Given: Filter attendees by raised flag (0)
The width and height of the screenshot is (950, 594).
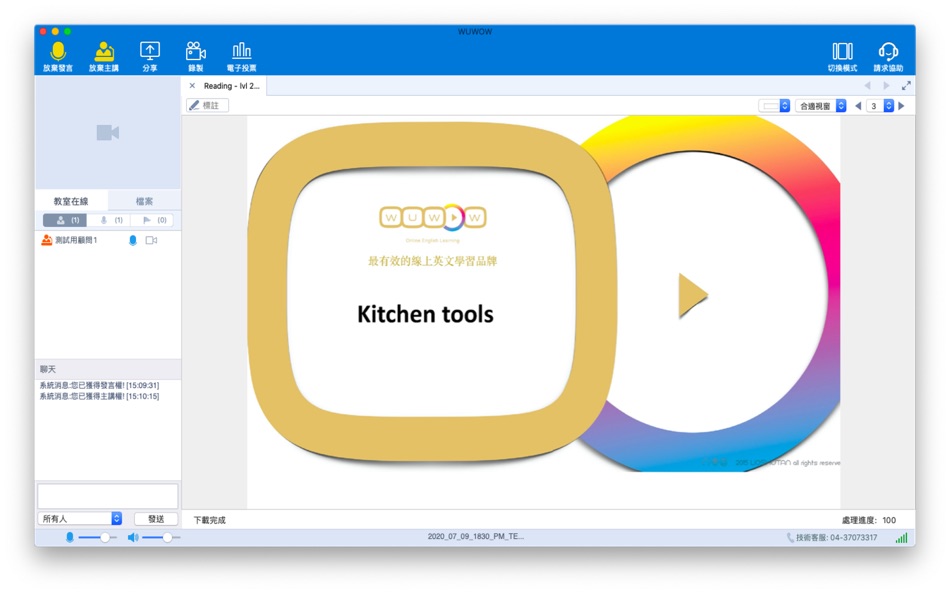Looking at the screenshot, I should click(151, 220).
